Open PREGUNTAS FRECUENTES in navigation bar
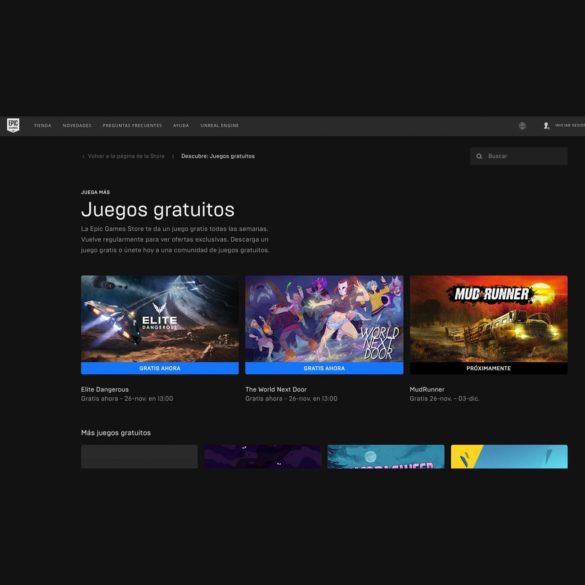Image resolution: width=585 pixels, height=585 pixels. click(x=132, y=126)
